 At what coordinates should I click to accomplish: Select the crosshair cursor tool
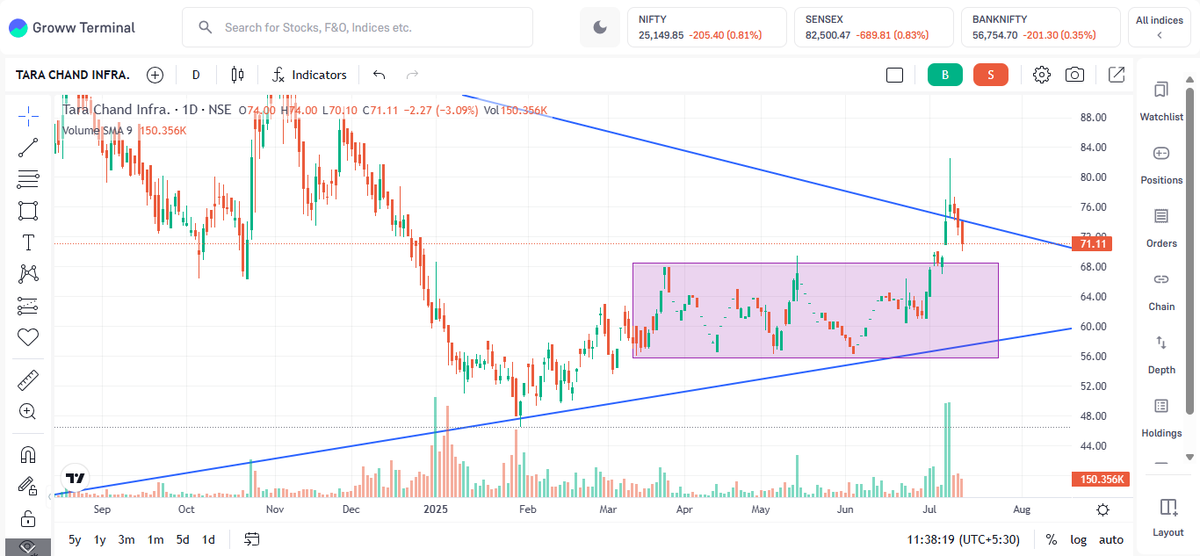point(28,115)
